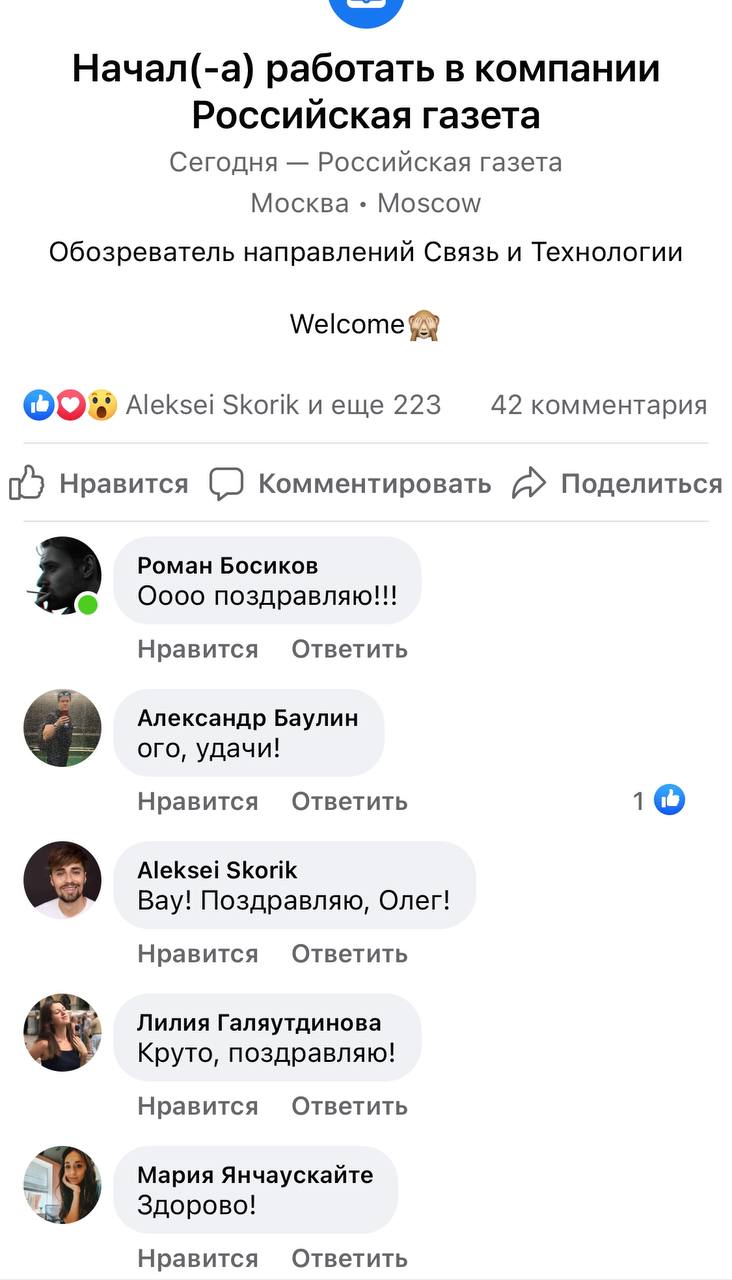Viewport: 732px width, 1280px height.
Task: Tap the thumbs-up Нравится icon under post
Action: pyautogui.click(x=27, y=484)
